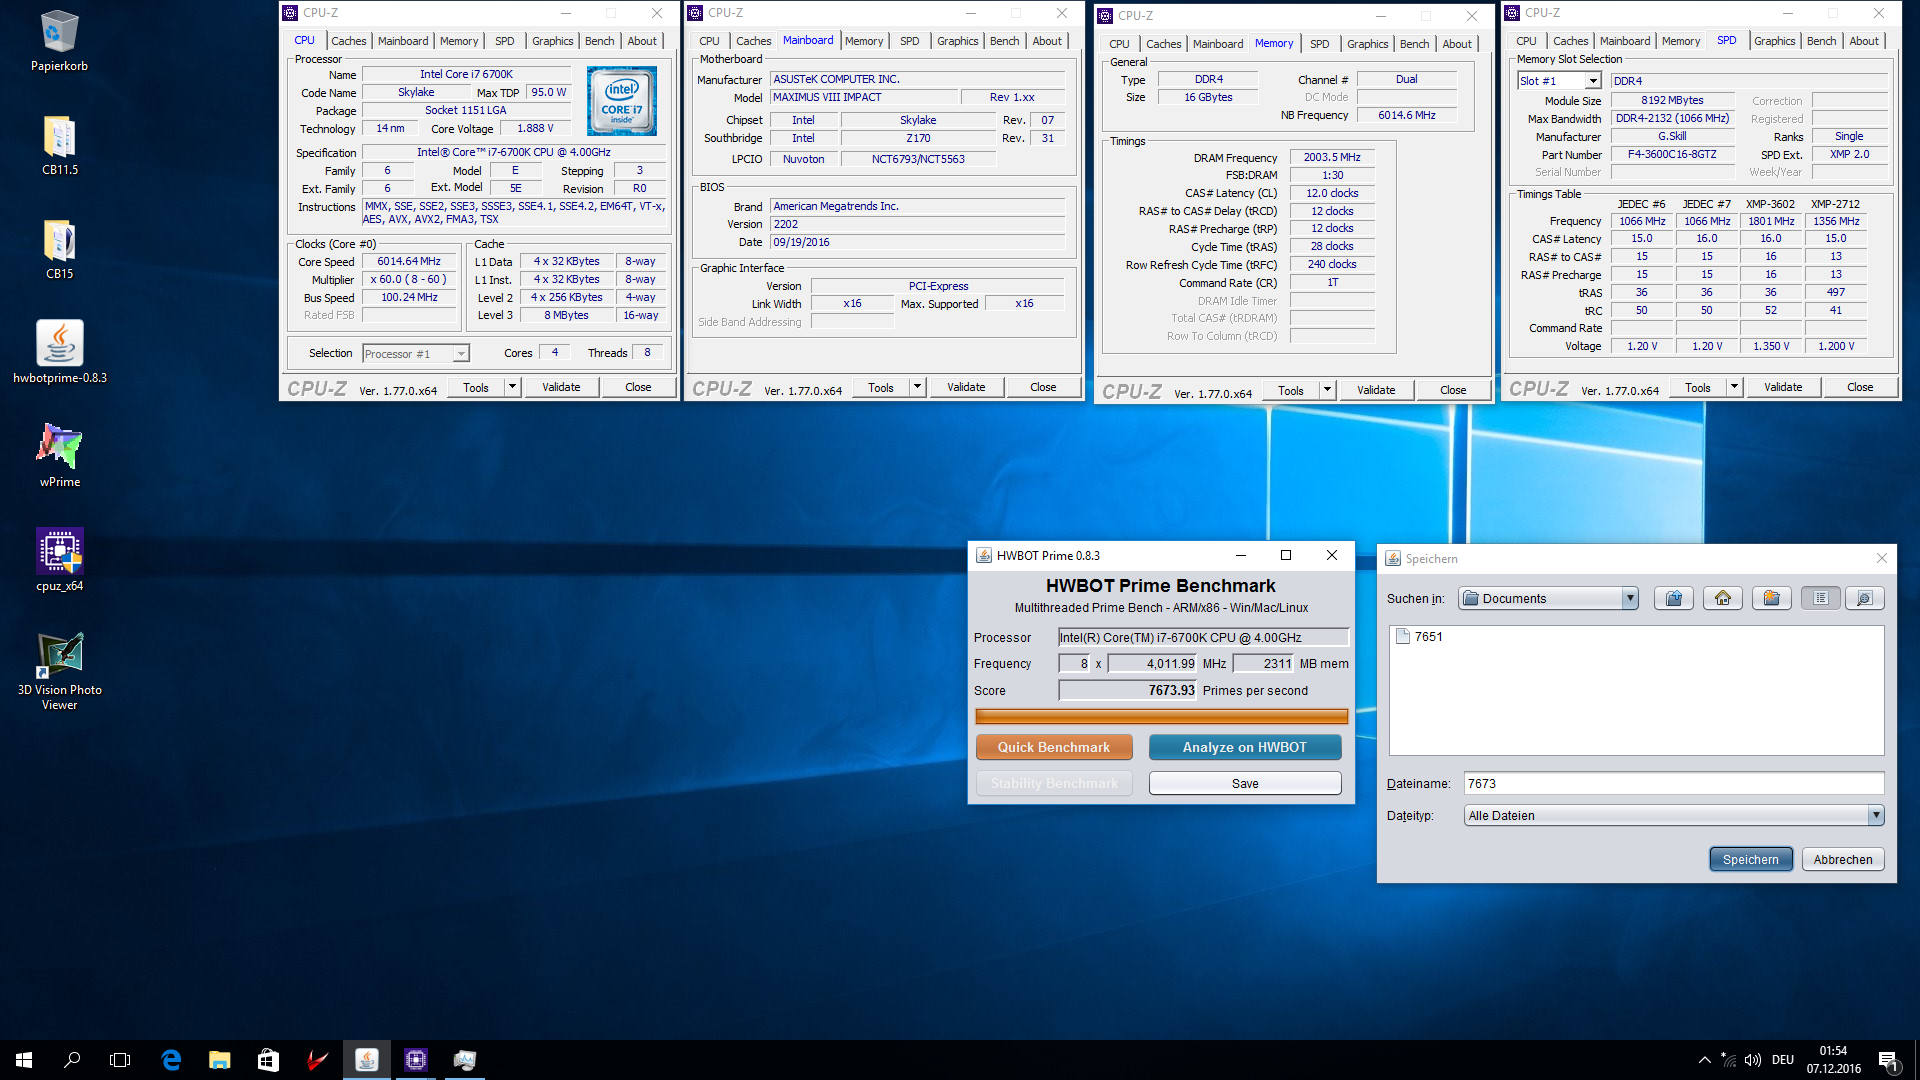Switch to list view in Speichern dialog

coord(1821,598)
